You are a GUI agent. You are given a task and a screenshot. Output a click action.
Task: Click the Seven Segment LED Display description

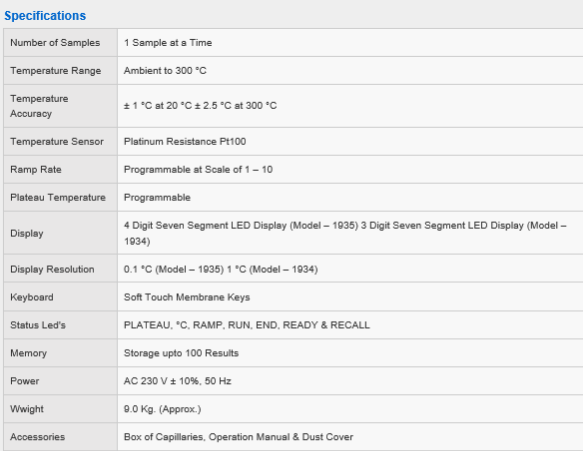pos(345,233)
